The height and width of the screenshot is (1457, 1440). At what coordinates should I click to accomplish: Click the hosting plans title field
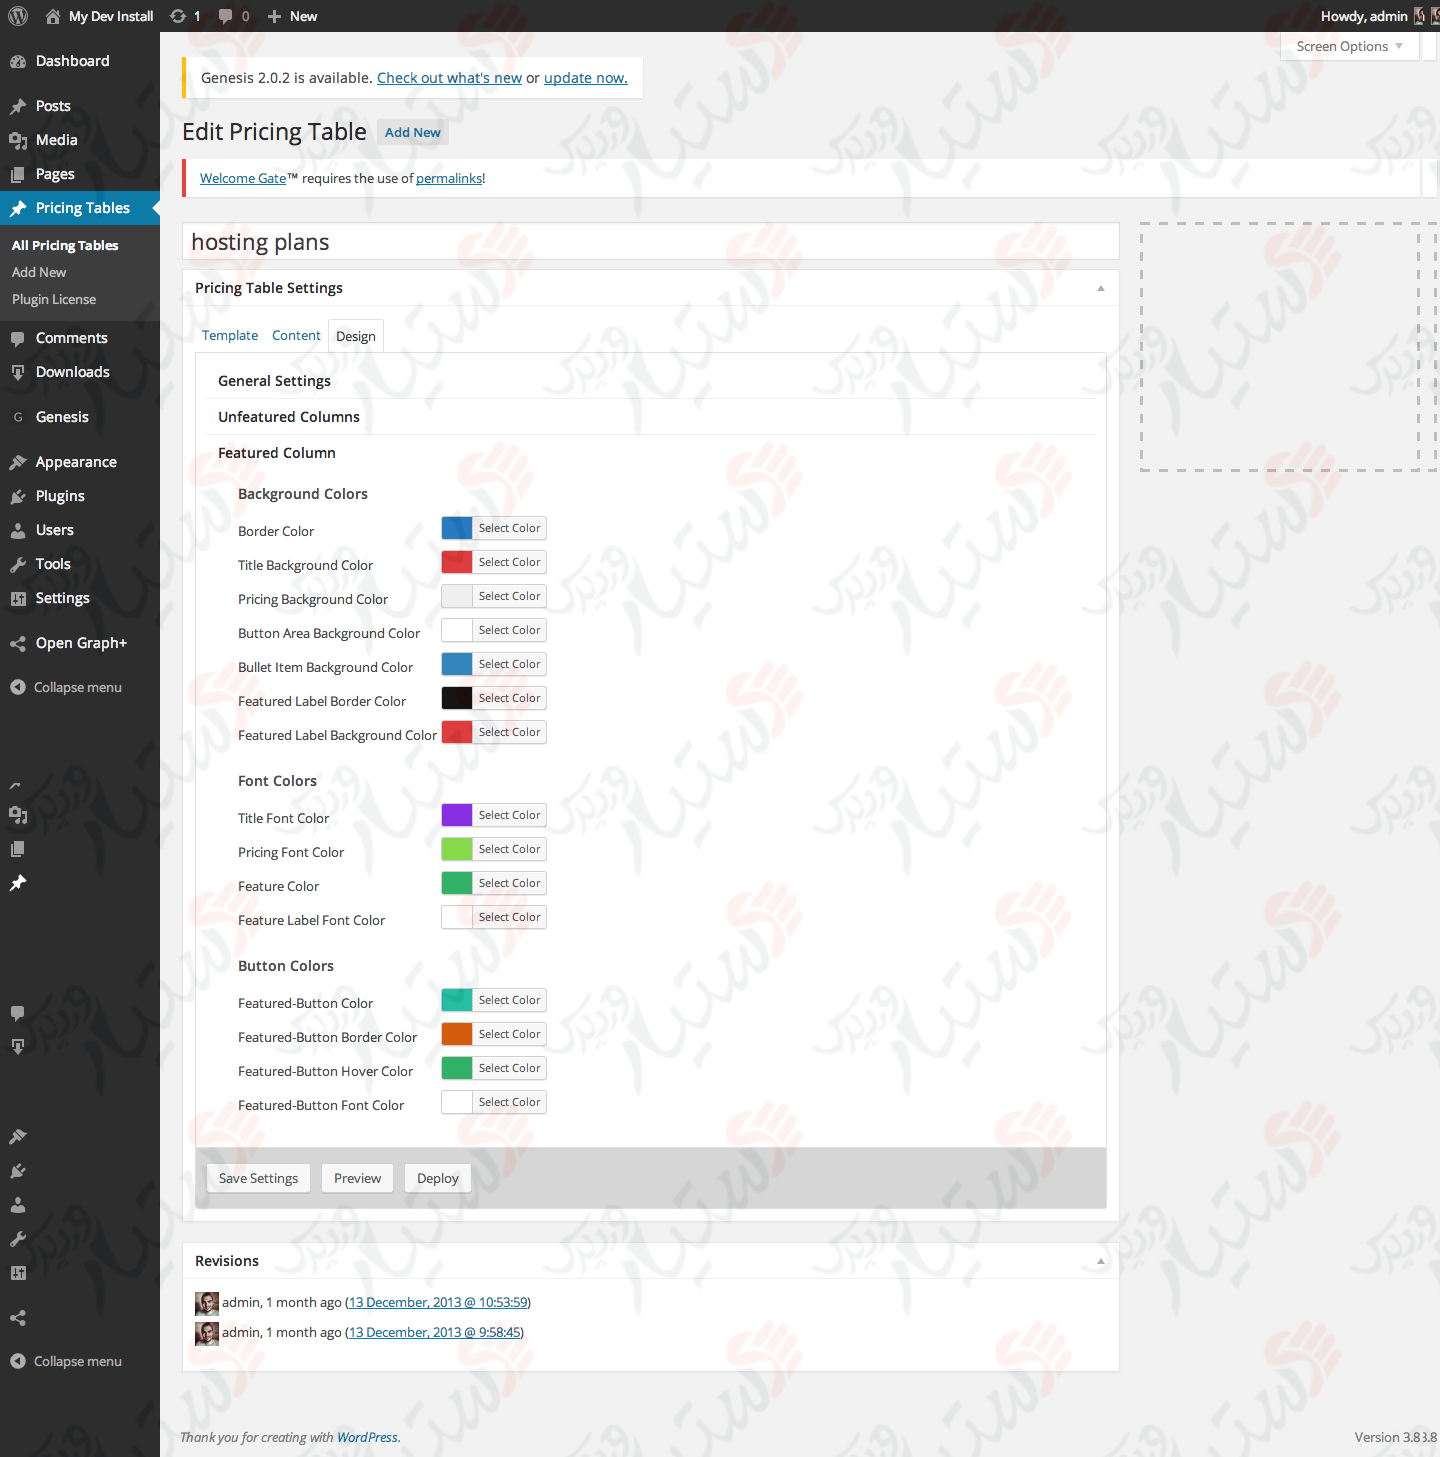(x=650, y=241)
